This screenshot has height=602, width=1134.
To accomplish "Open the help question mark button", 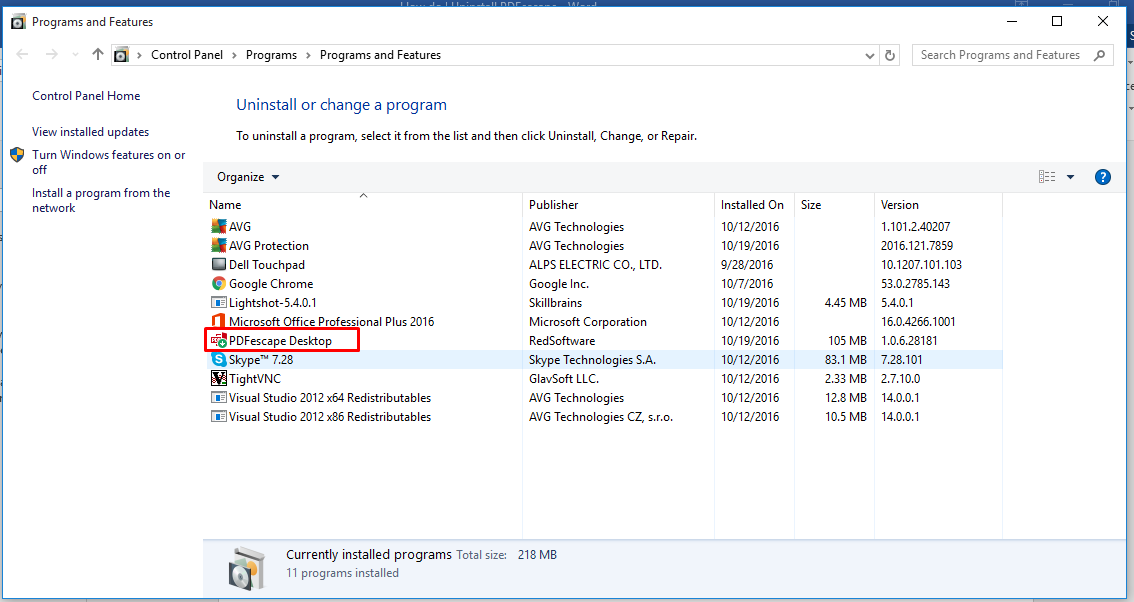I will click(1102, 177).
